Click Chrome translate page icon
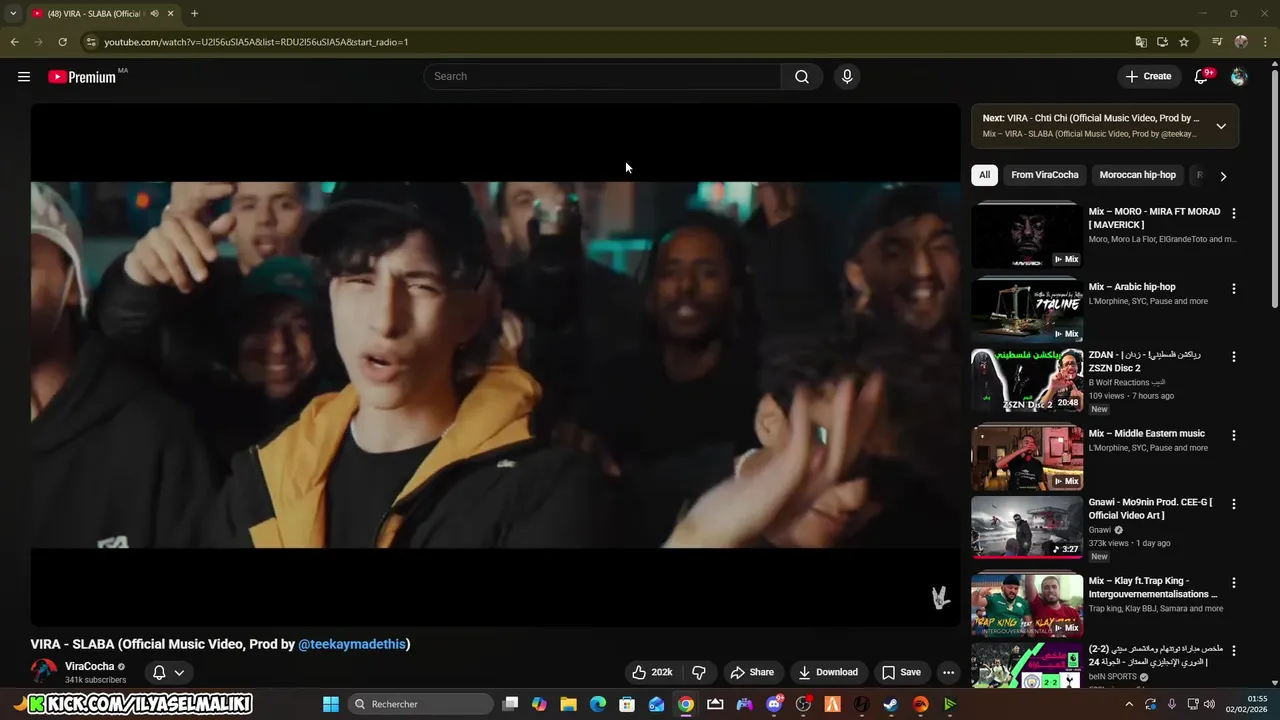The height and width of the screenshot is (720, 1280). pos(1141,42)
